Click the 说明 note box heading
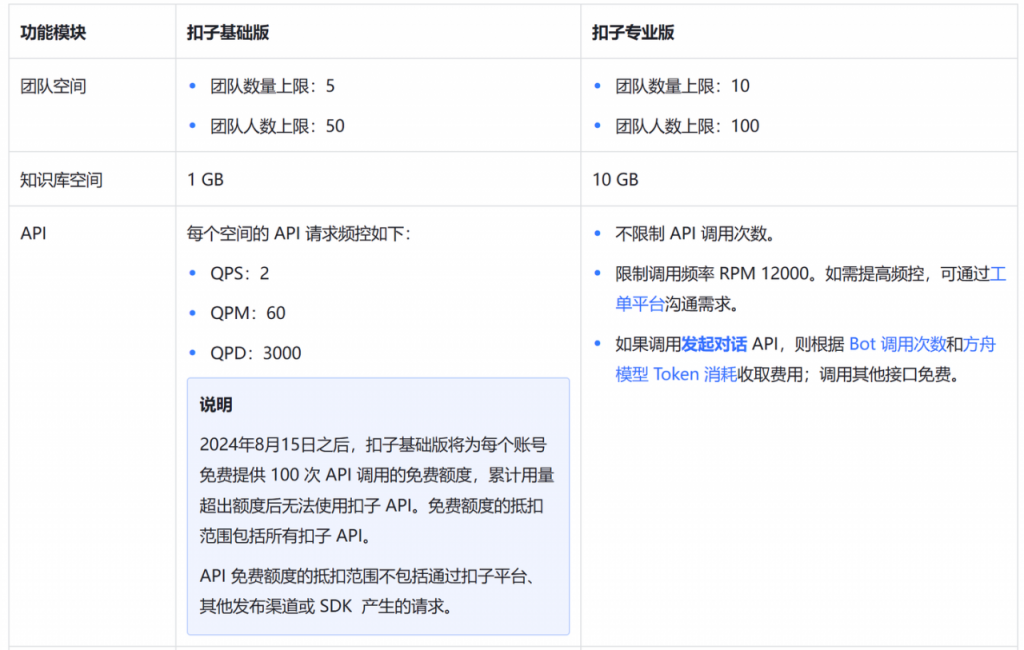 pyautogui.click(x=217, y=405)
